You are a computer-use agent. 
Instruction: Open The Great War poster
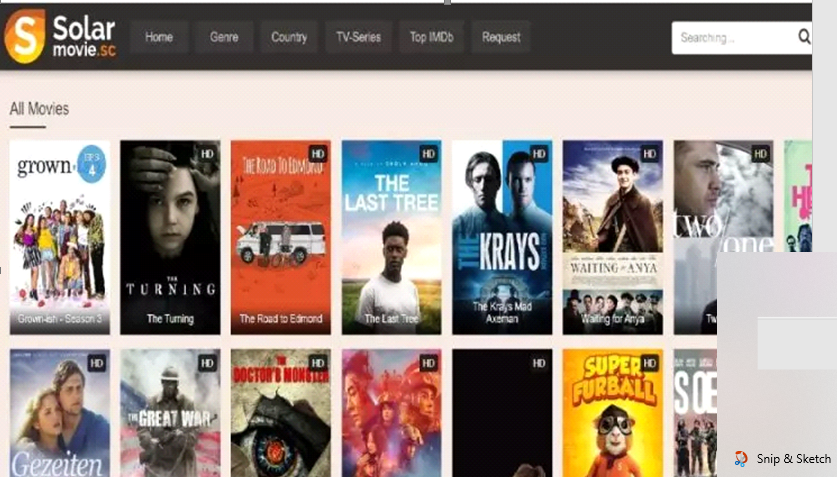point(170,413)
